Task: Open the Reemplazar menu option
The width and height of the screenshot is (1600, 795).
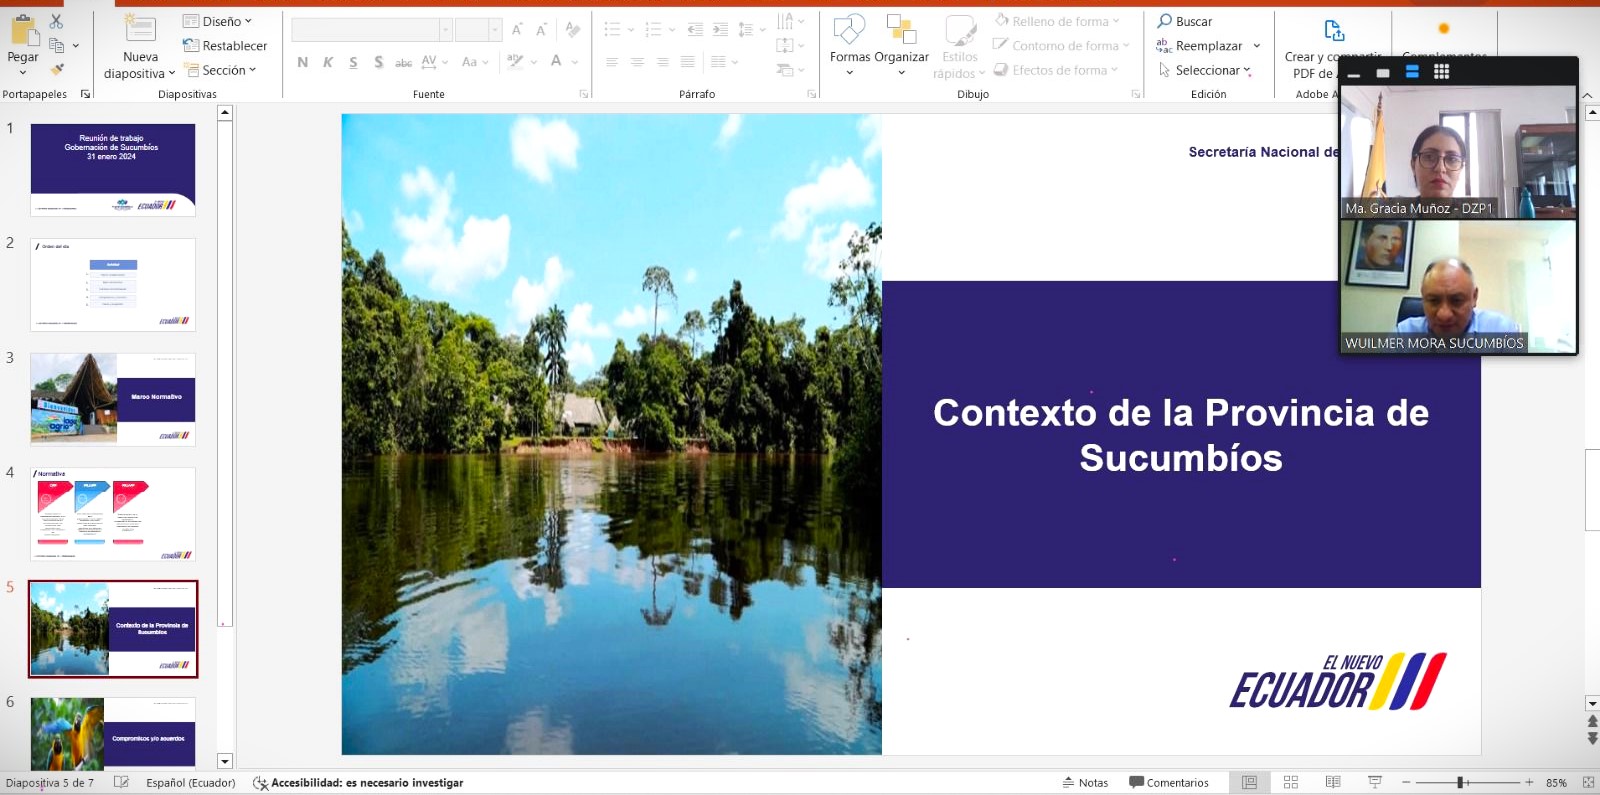Action: [x=1208, y=46]
